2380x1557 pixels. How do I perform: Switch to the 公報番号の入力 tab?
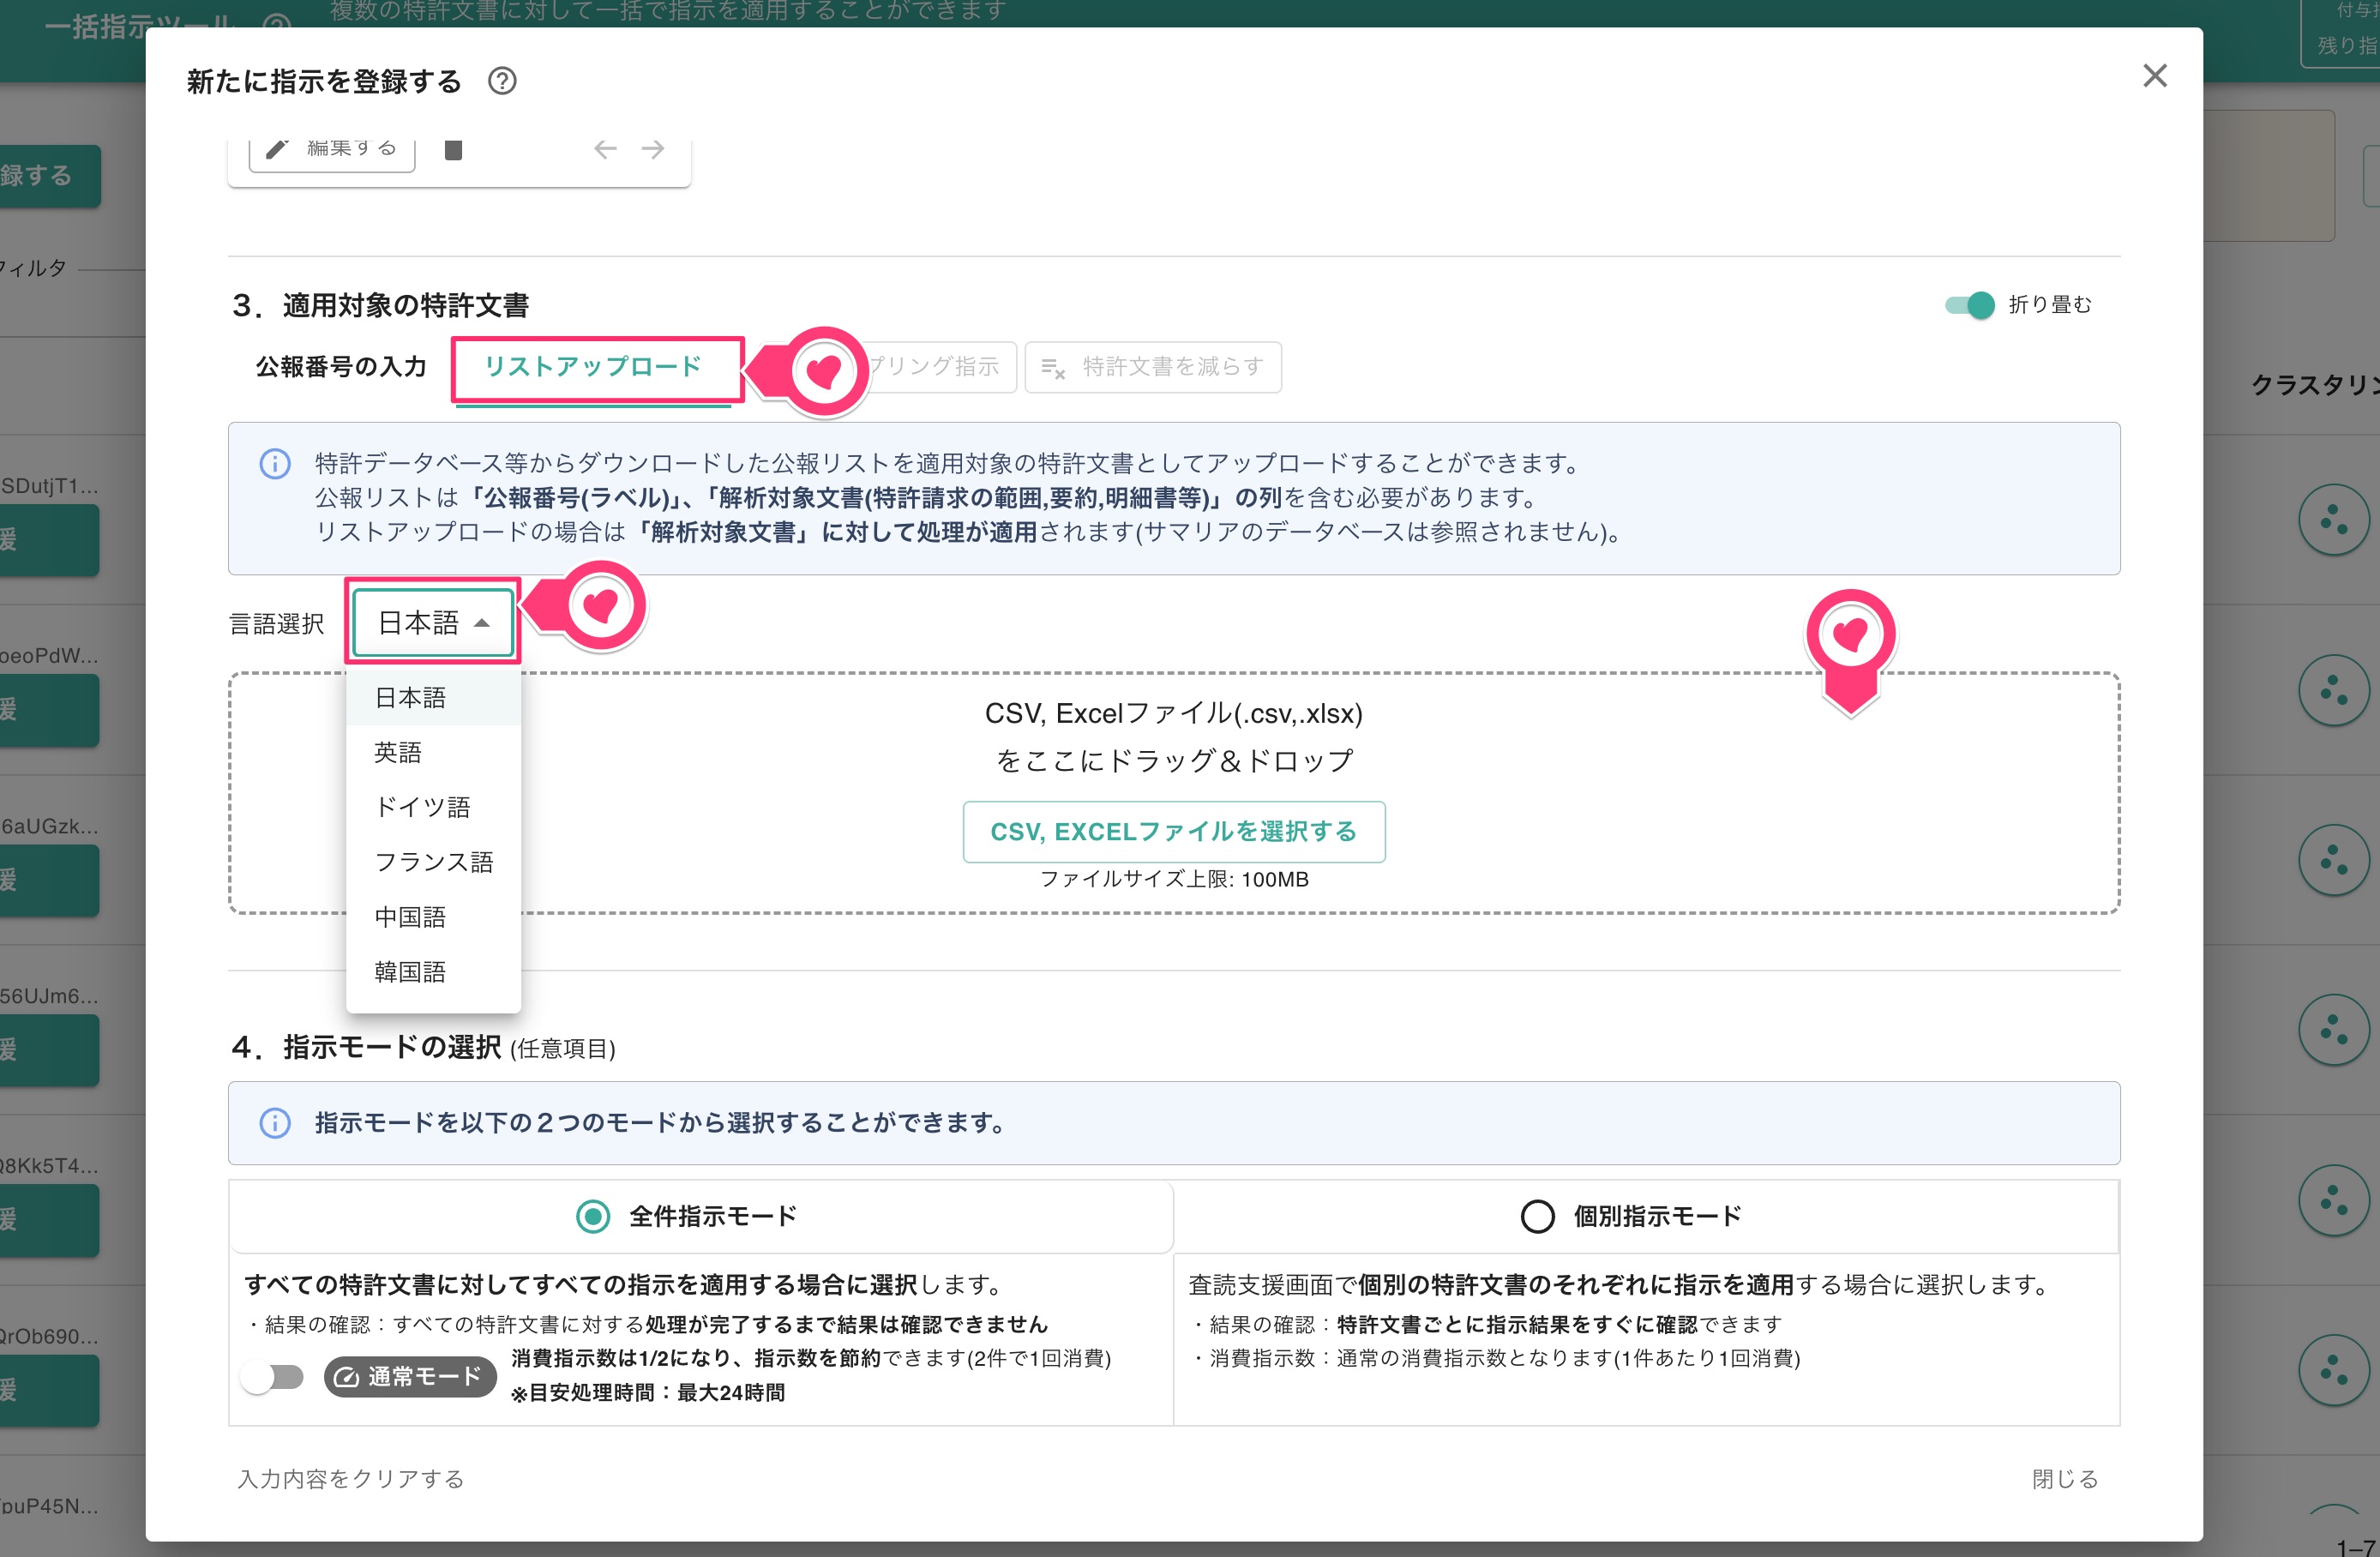point(341,367)
